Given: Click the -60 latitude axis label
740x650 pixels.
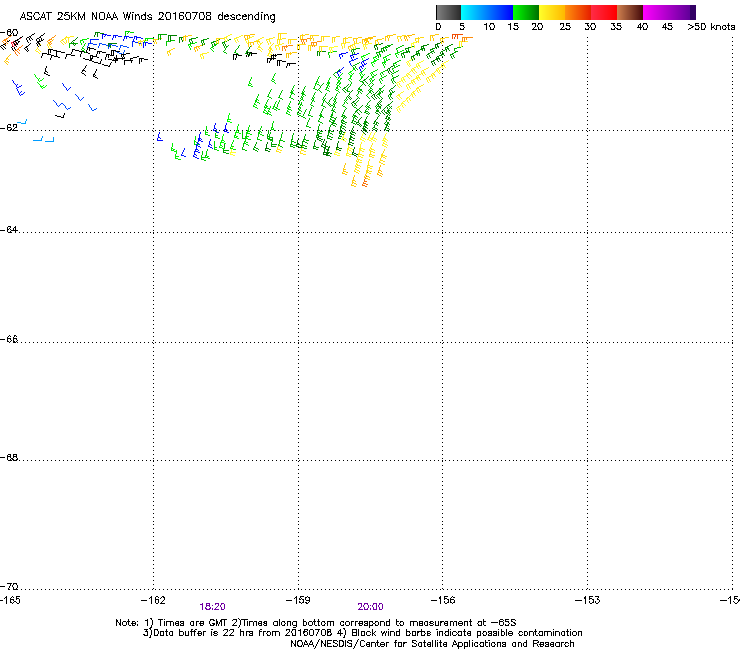Looking at the screenshot, I should point(9,33).
